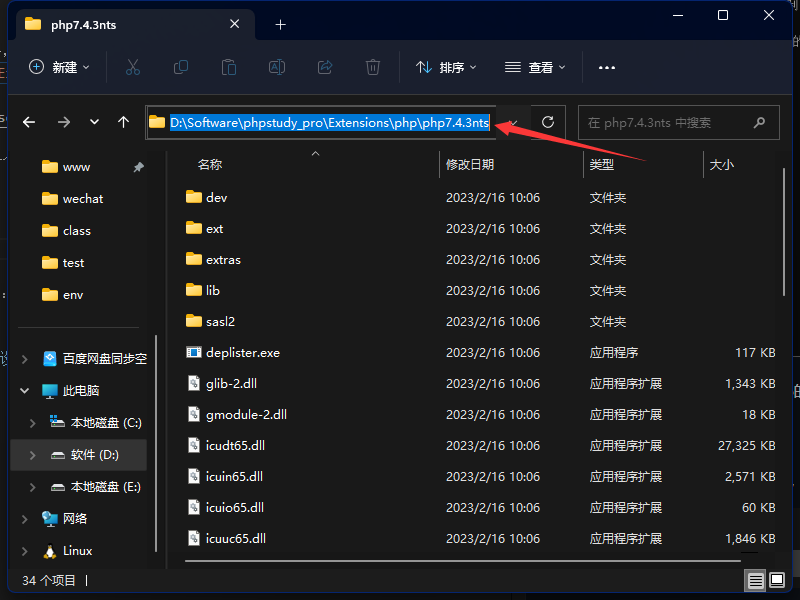Image resolution: width=800 pixels, height=600 pixels.
Task: Click the Baidu Netdisk sync icon
Action: coord(49,359)
